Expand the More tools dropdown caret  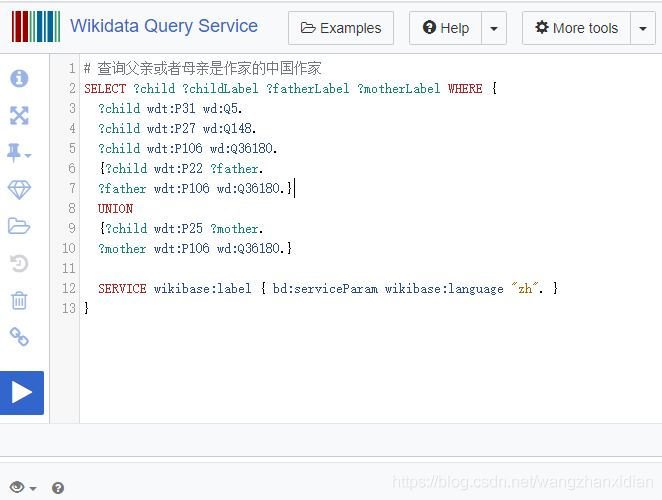(643, 28)
